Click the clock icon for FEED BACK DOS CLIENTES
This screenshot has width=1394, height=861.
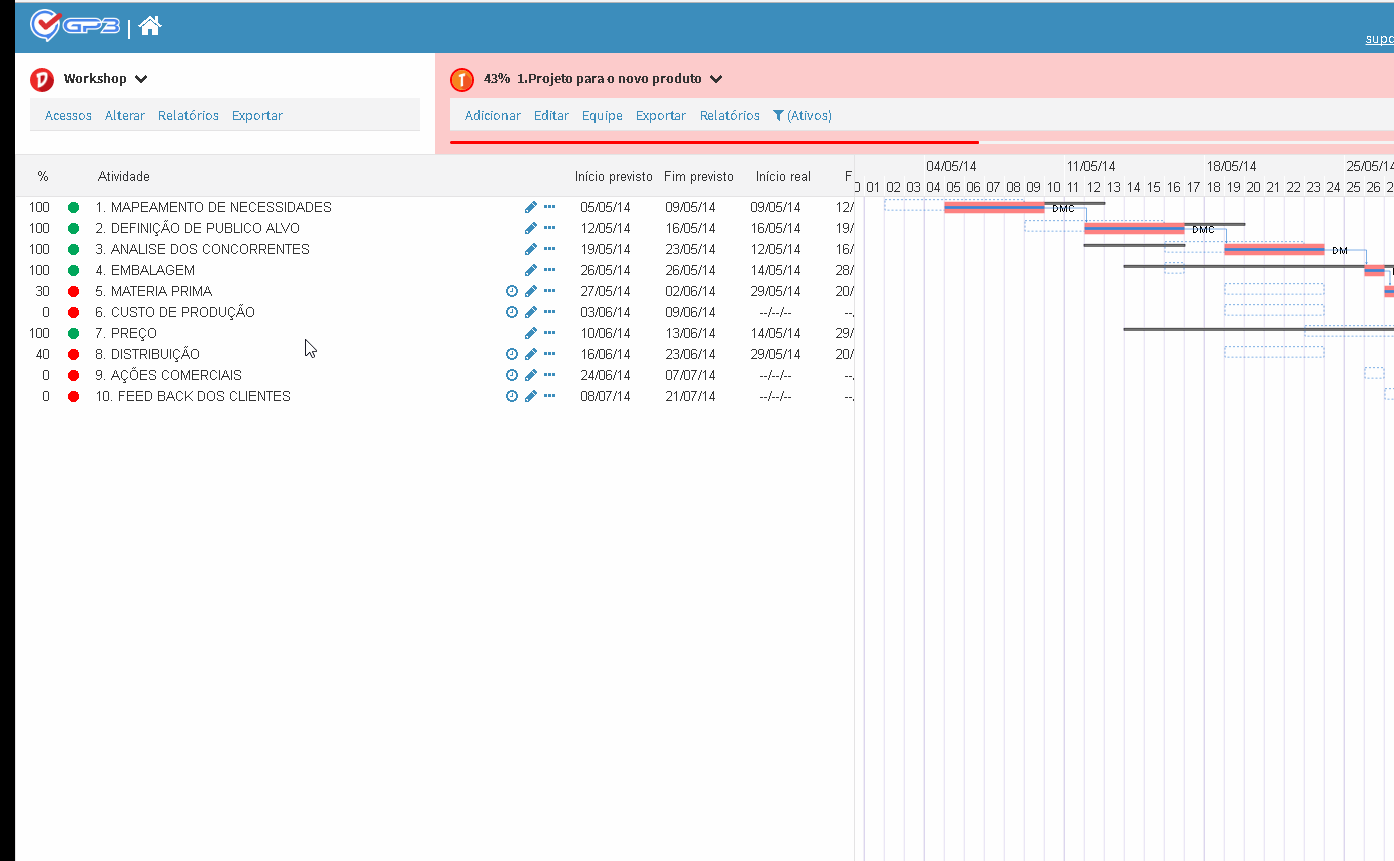[x=512, y=396]
